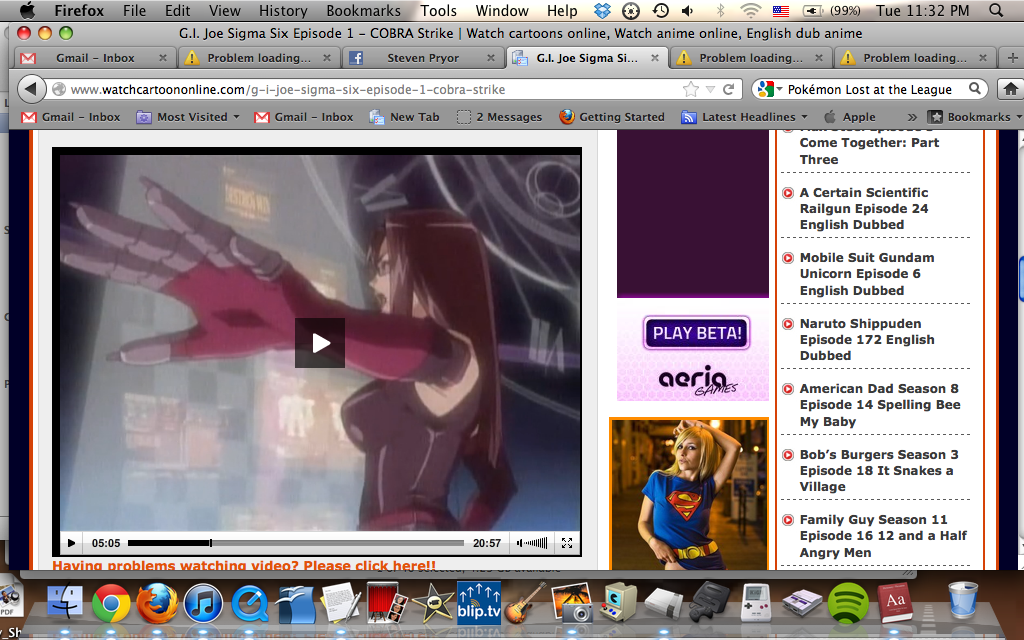Open blip.tv app from the Dock

point(479,603)
